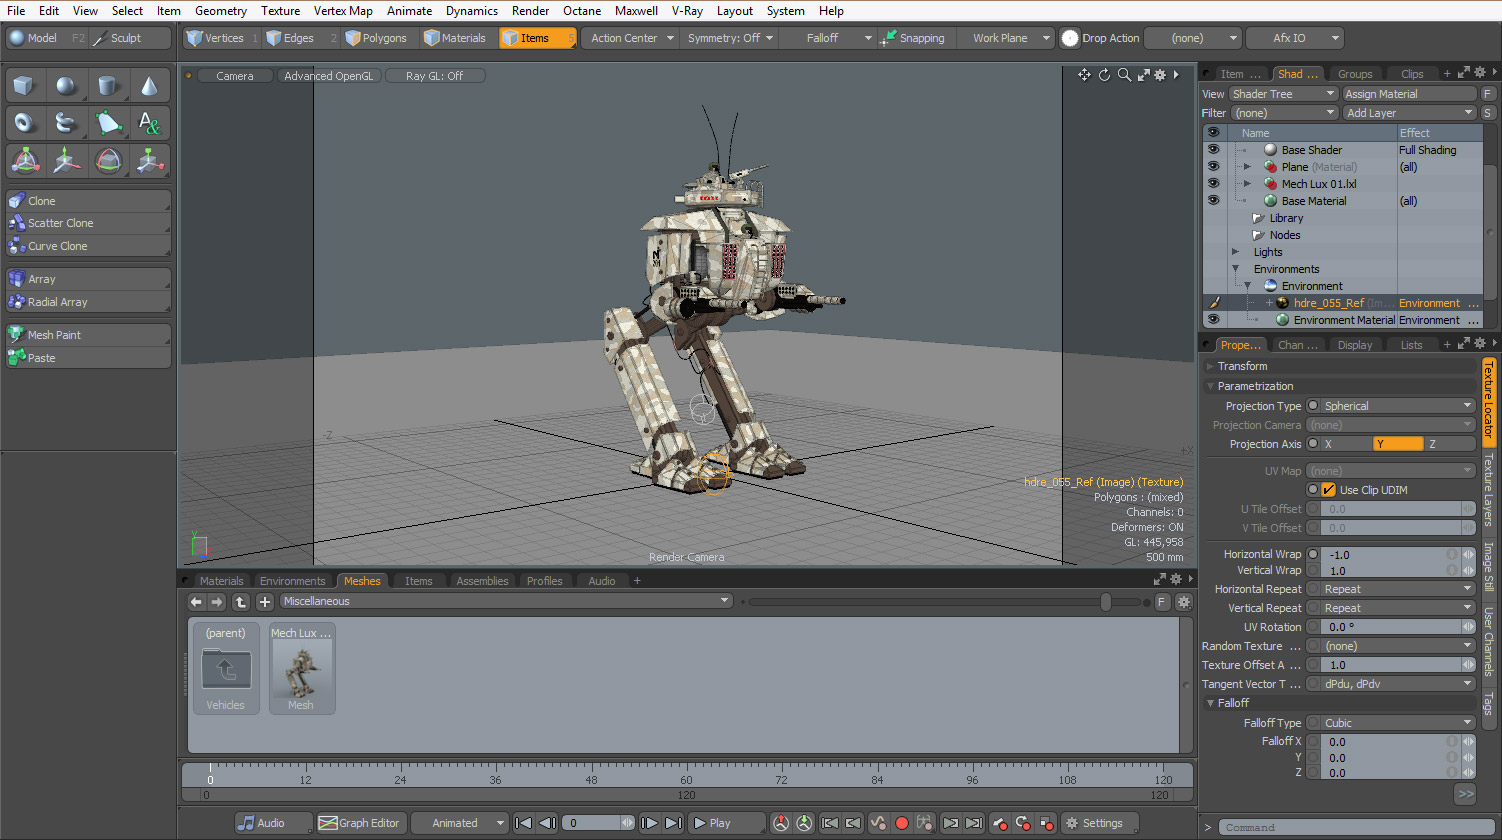Jump to first frame
Screen dimensions: 1502x840
pos(523,823)
